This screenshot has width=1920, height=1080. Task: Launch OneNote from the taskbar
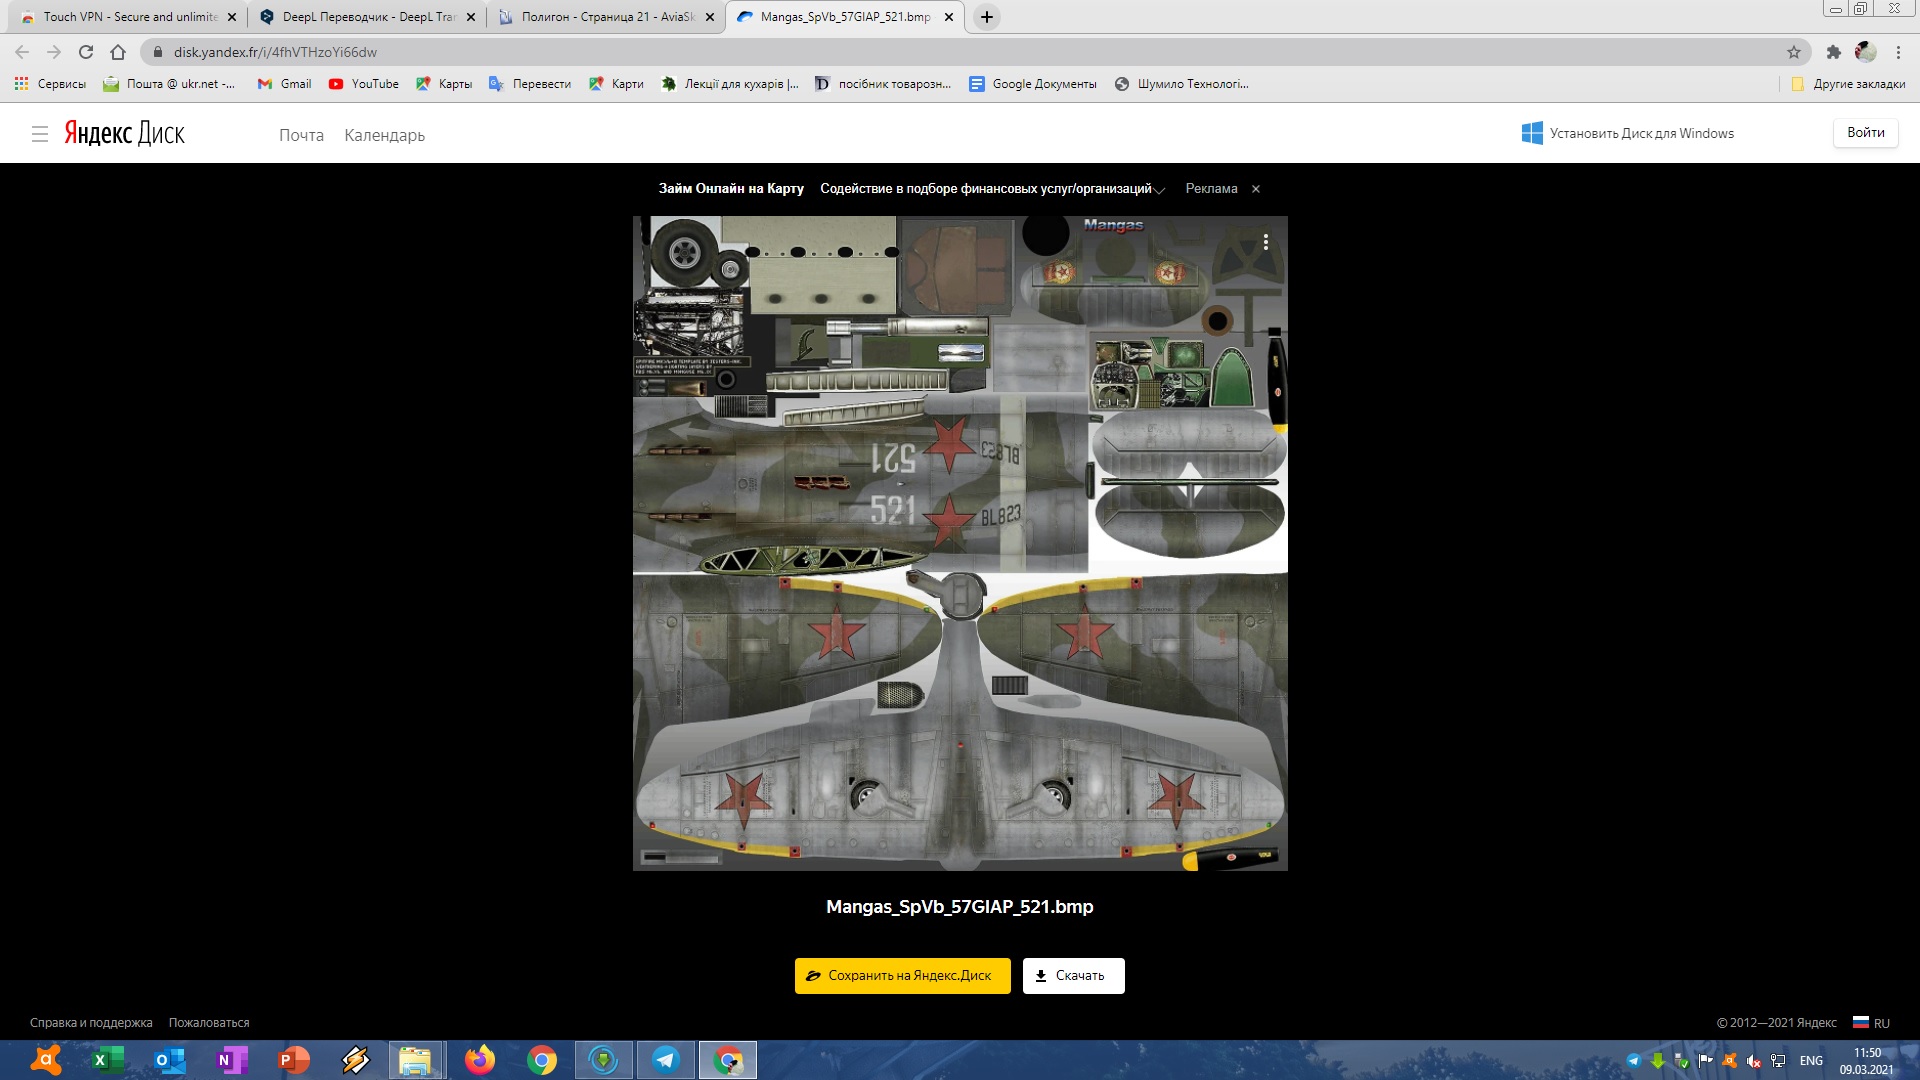click(232, 1060)
